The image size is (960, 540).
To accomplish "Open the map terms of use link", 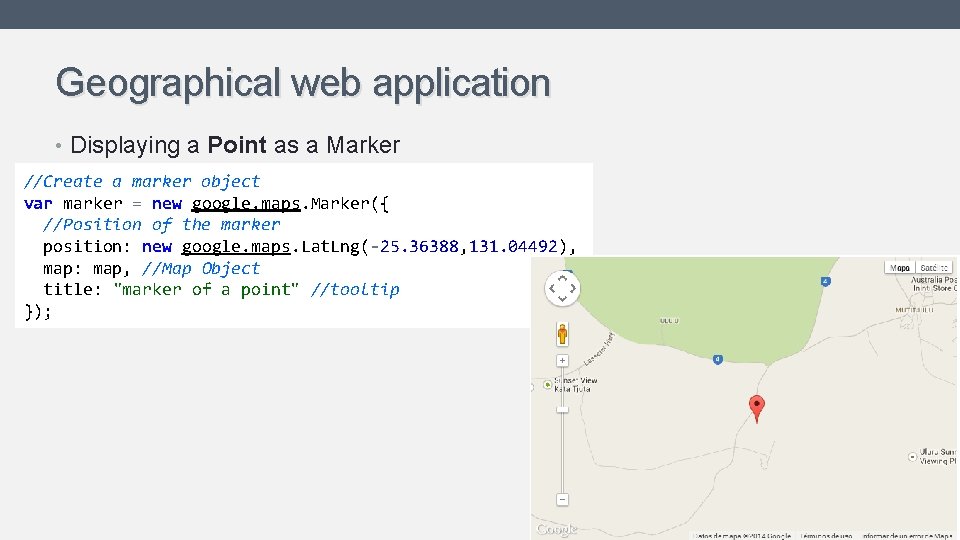I will click(826, 536).
